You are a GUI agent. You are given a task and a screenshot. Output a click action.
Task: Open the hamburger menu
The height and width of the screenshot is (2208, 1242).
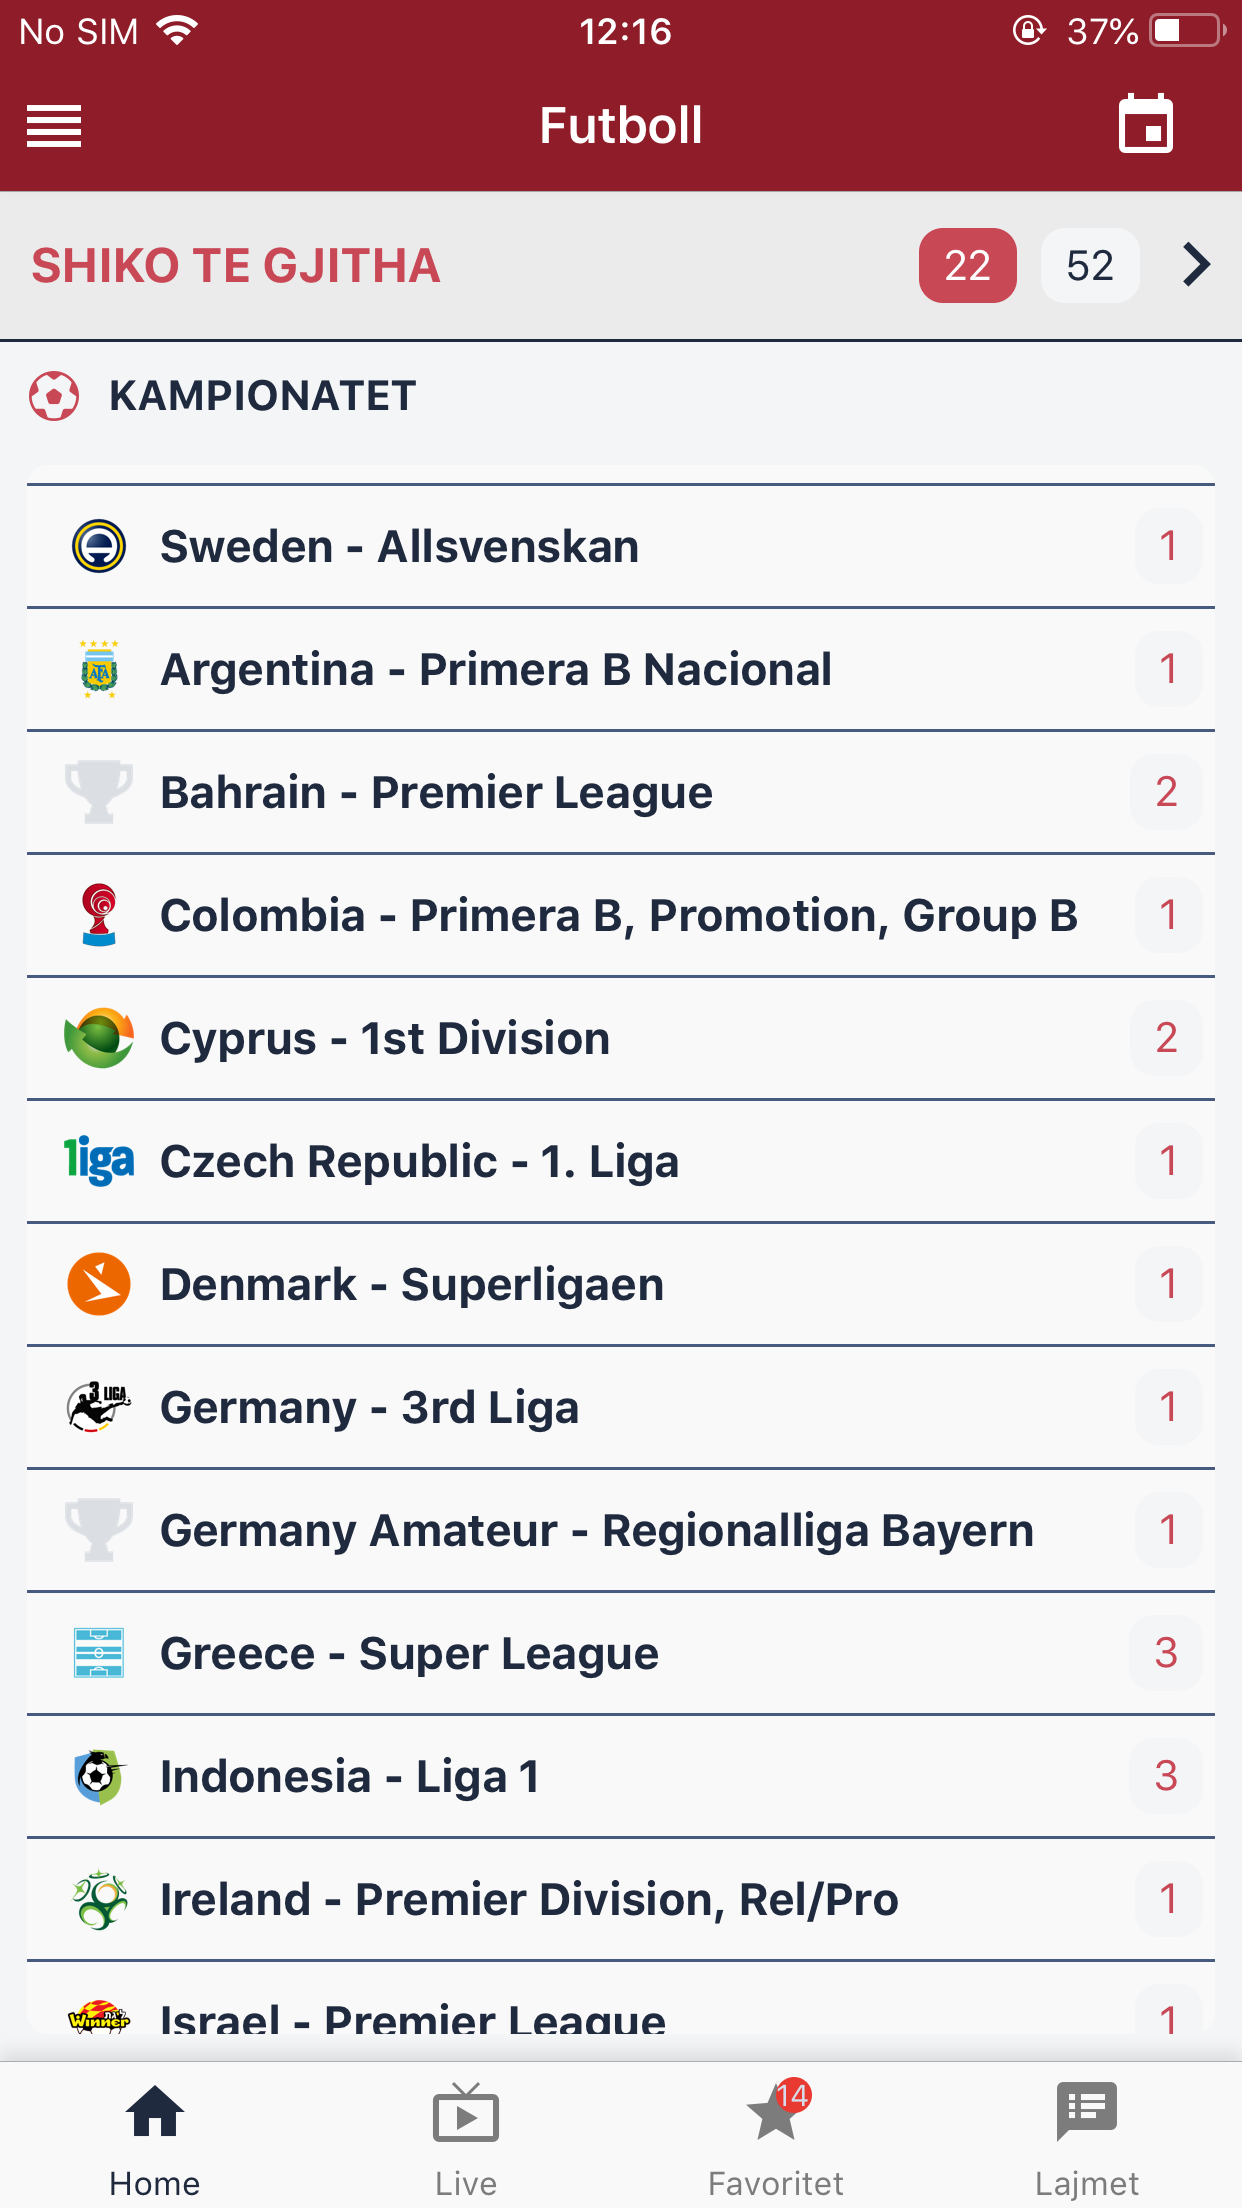54,126
